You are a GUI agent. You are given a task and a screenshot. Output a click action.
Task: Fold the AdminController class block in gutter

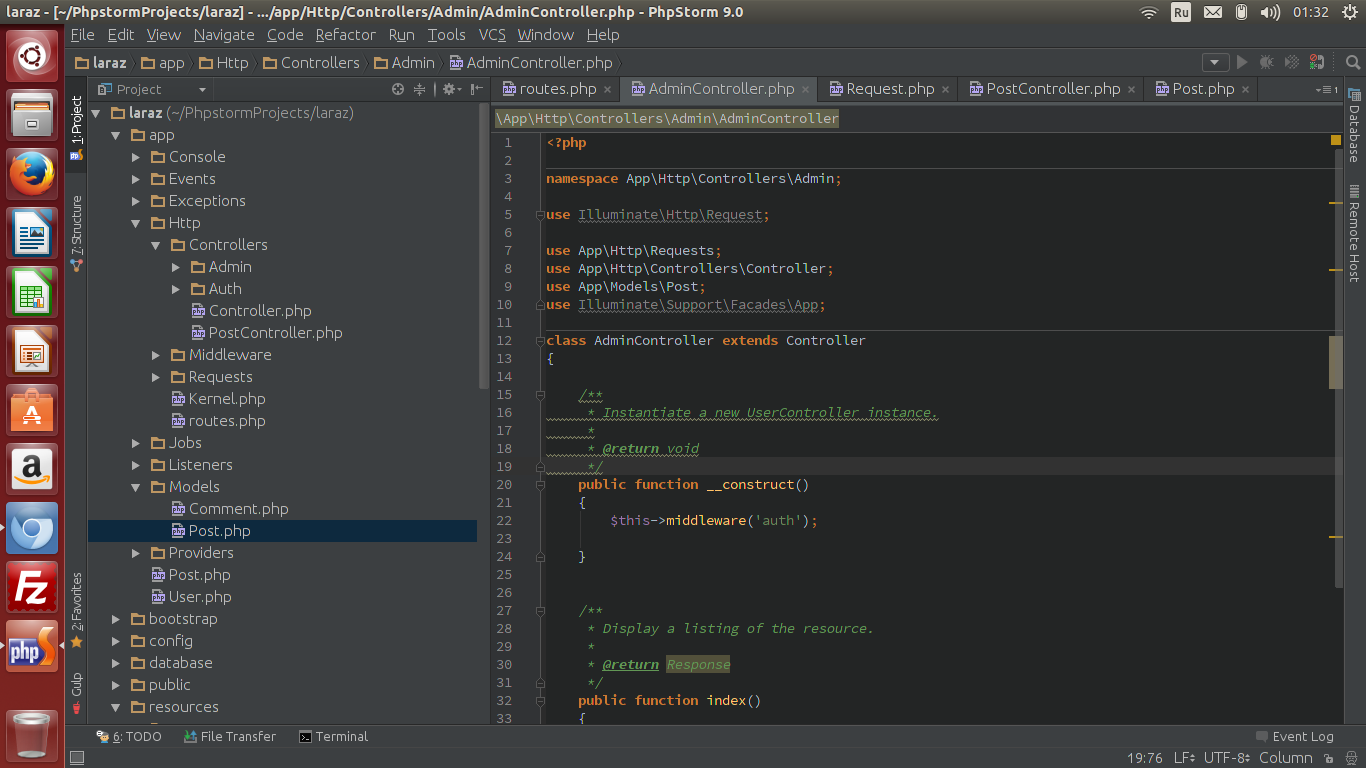540,341
